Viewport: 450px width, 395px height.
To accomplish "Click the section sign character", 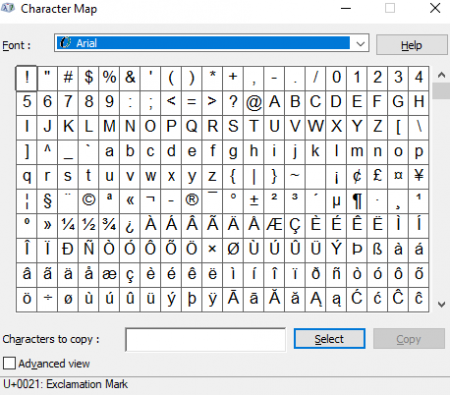I will click(47, 200).
